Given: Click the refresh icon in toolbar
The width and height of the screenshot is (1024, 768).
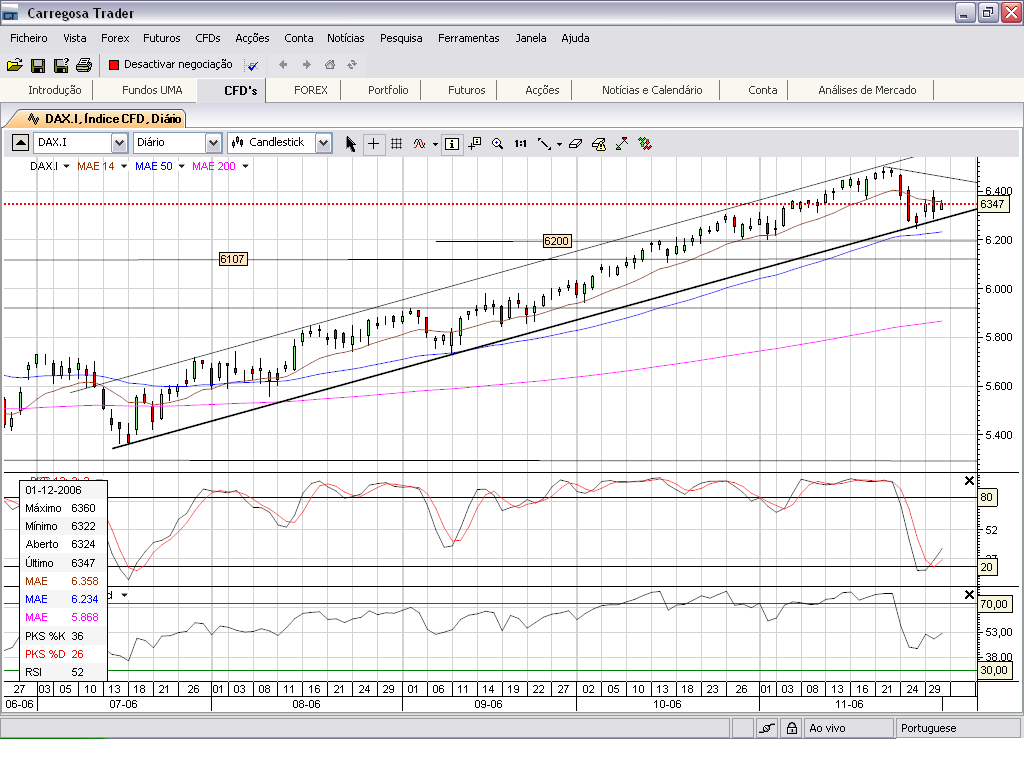Looking at the screenshot, I should point(353,65).
